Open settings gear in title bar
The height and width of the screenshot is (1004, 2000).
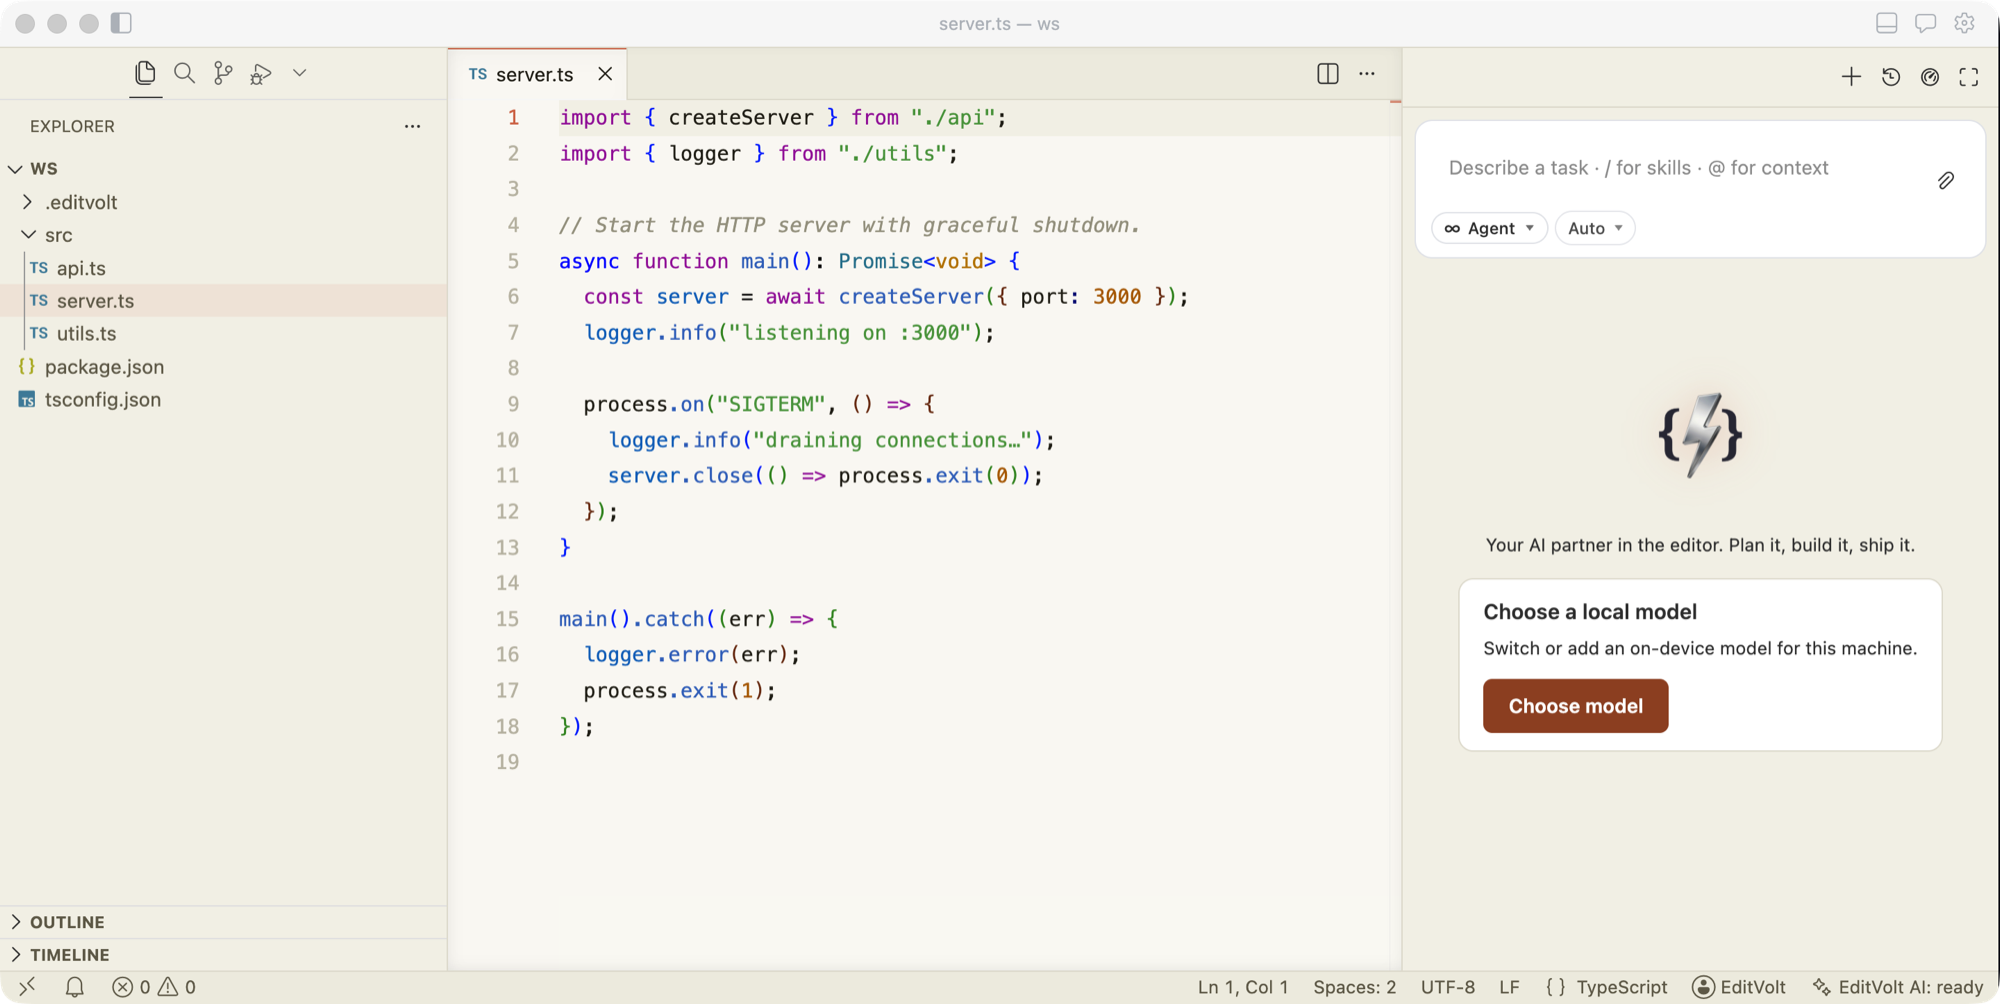point(1964,23)
